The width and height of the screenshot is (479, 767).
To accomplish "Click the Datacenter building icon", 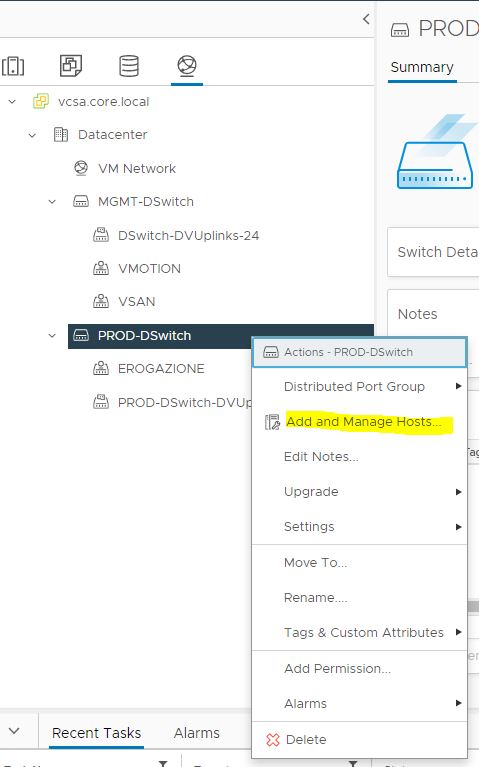I will pos(61,135).
